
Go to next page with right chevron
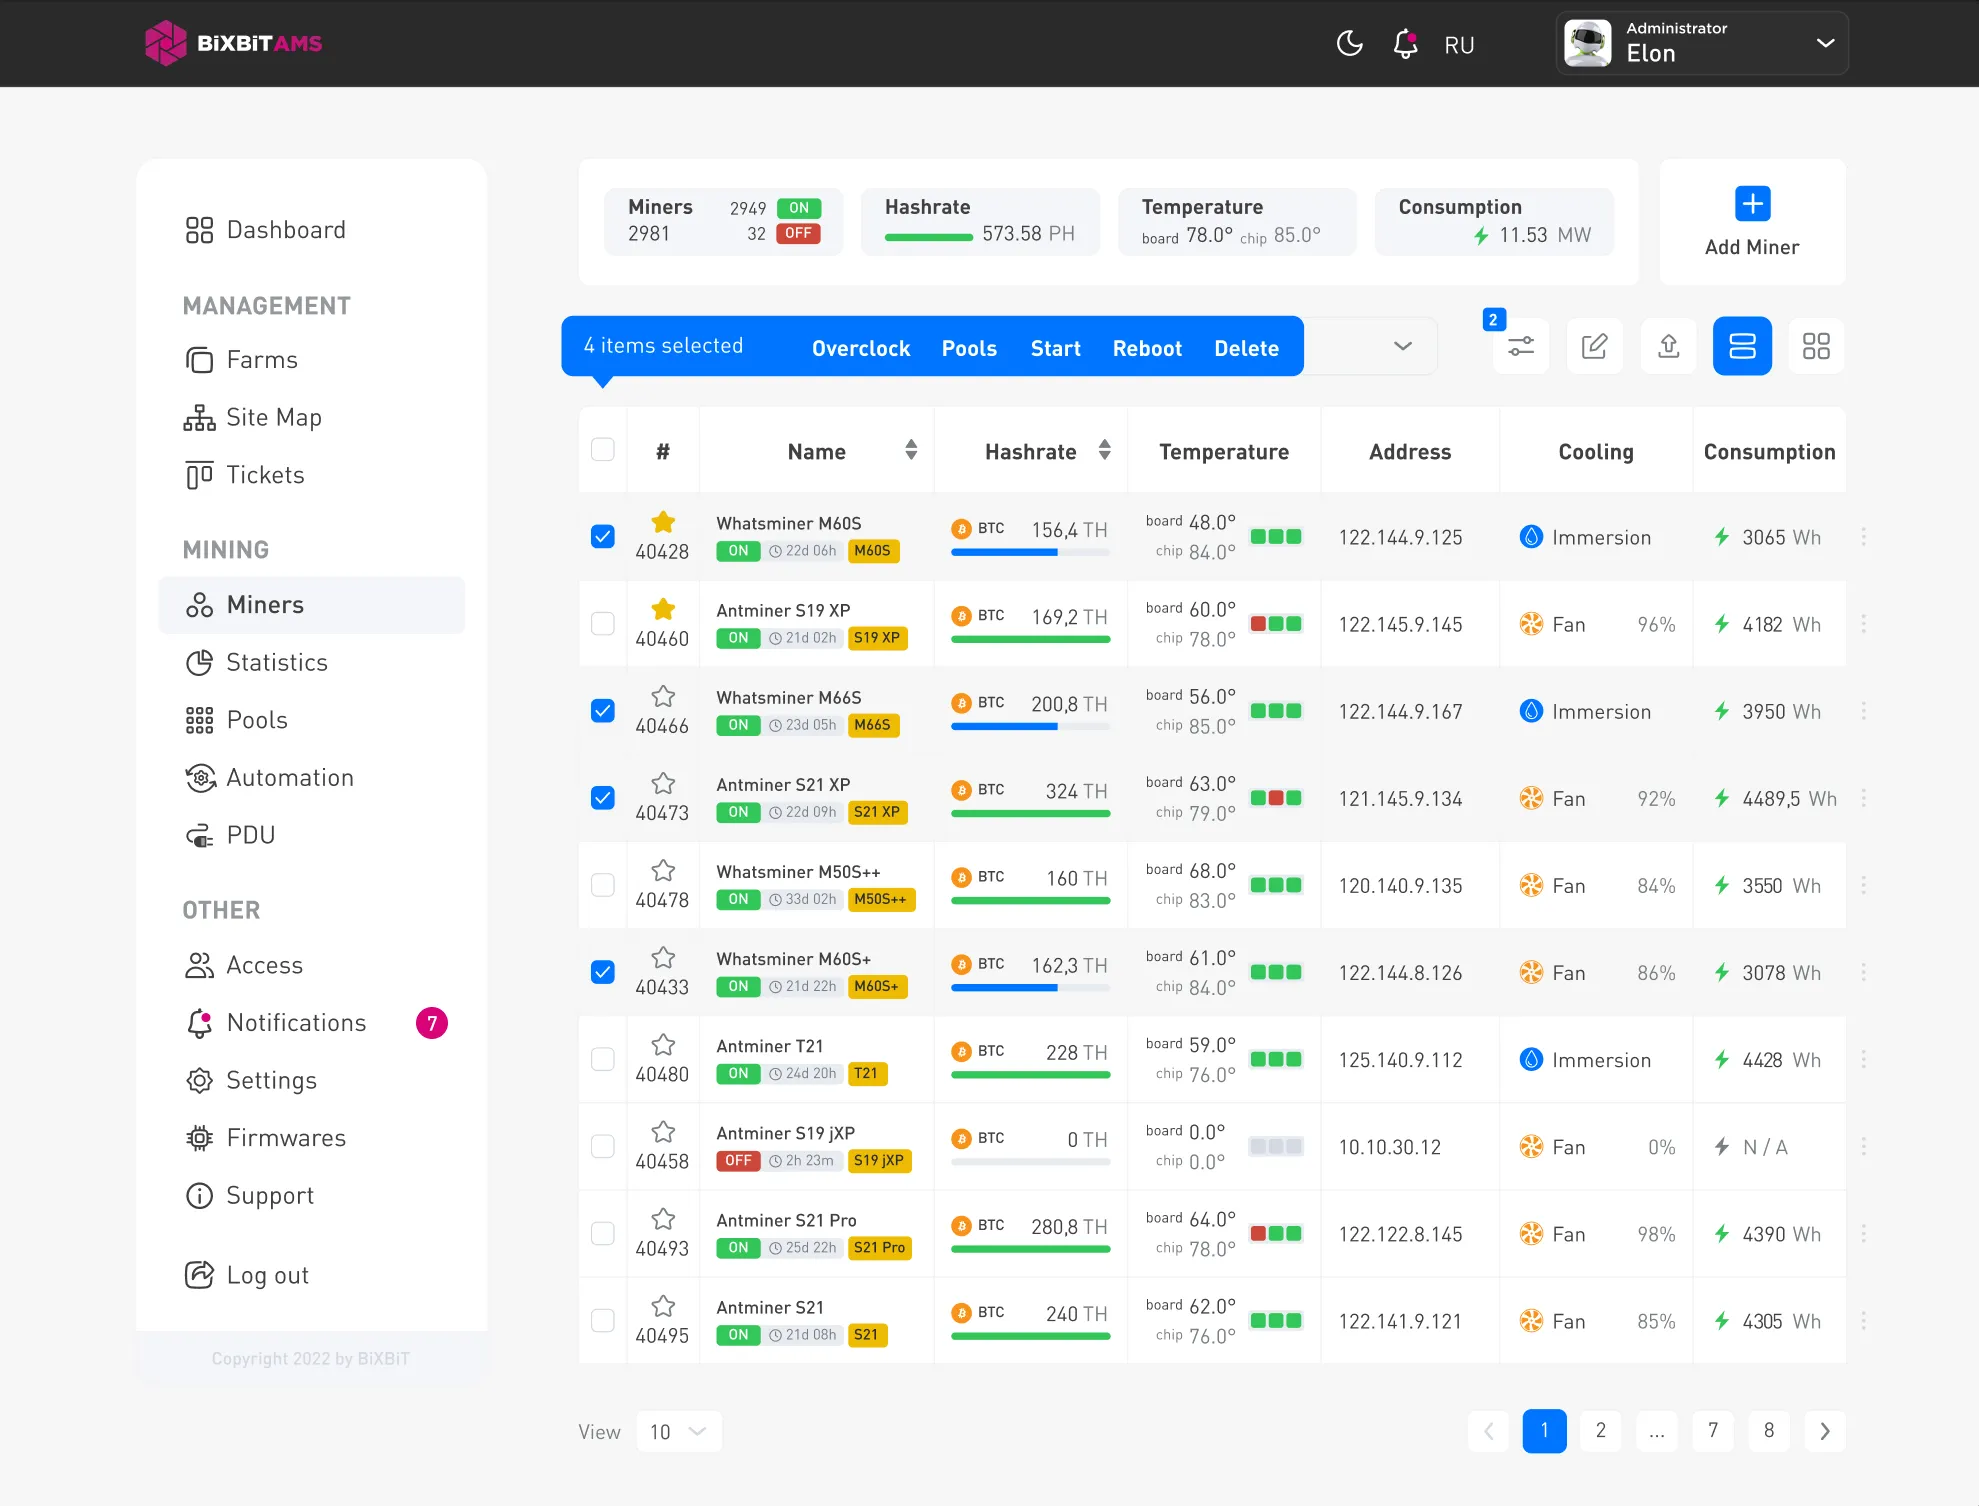click(1824, 1431)
